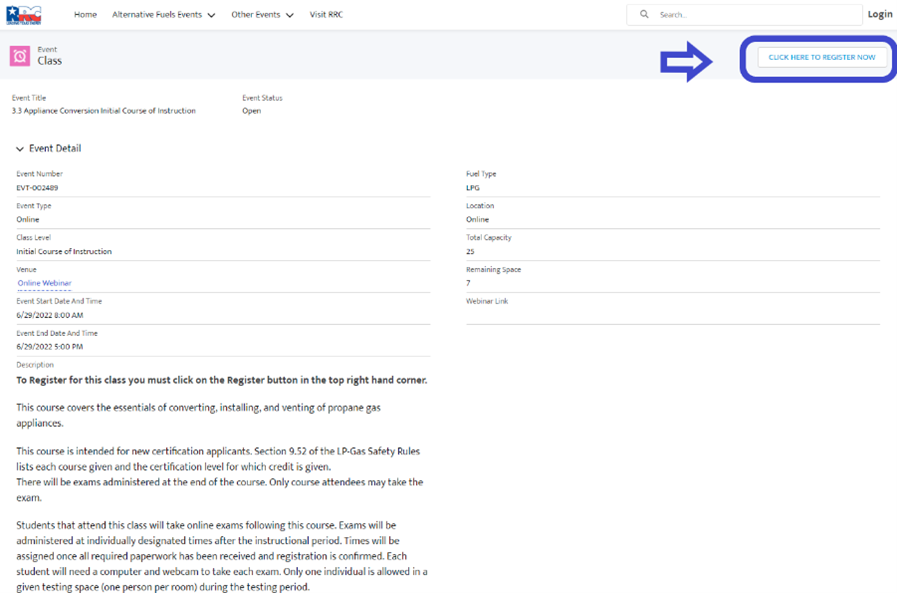Viewport: 897px width, 593px height.
Task: Open the Online Webinar venue link
Action: pyautogui.click(x=44, y=283)
